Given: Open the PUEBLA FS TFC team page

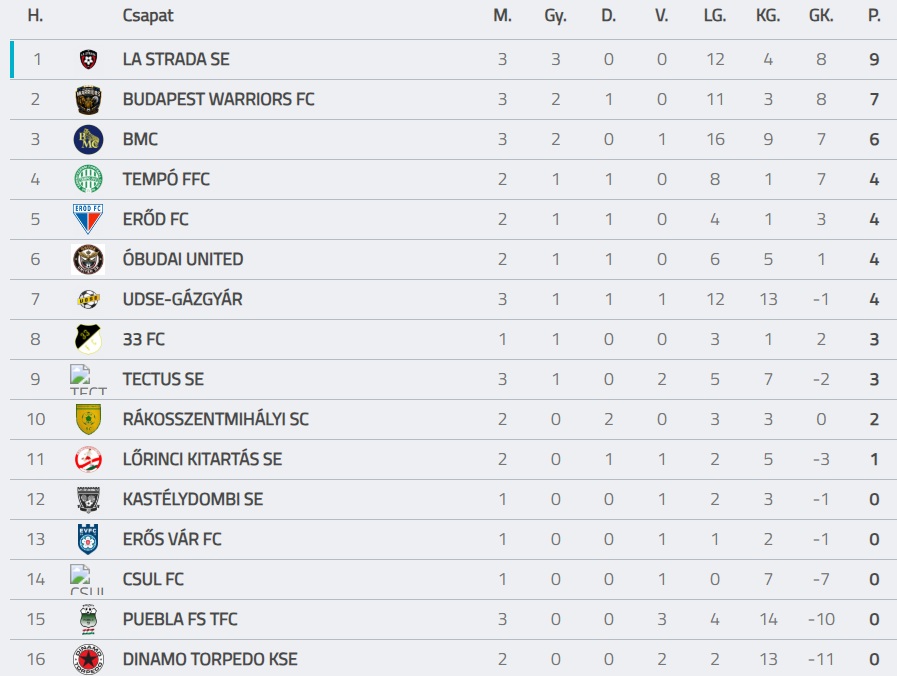Looking at the screenshot, I should (x=180, y=619).
